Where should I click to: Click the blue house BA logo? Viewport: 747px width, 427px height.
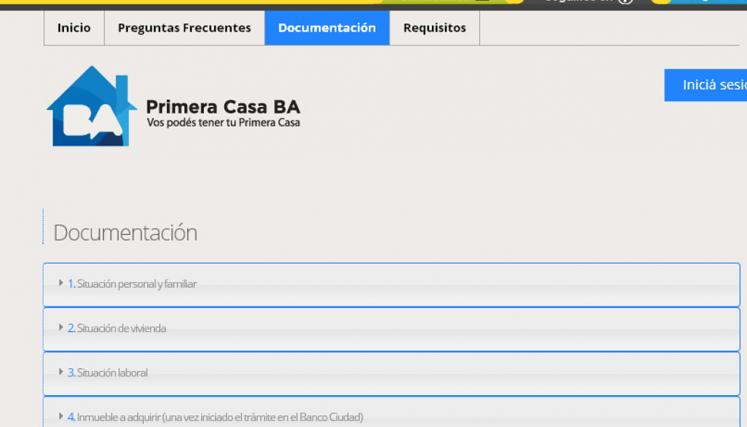(x=91, y=107)
